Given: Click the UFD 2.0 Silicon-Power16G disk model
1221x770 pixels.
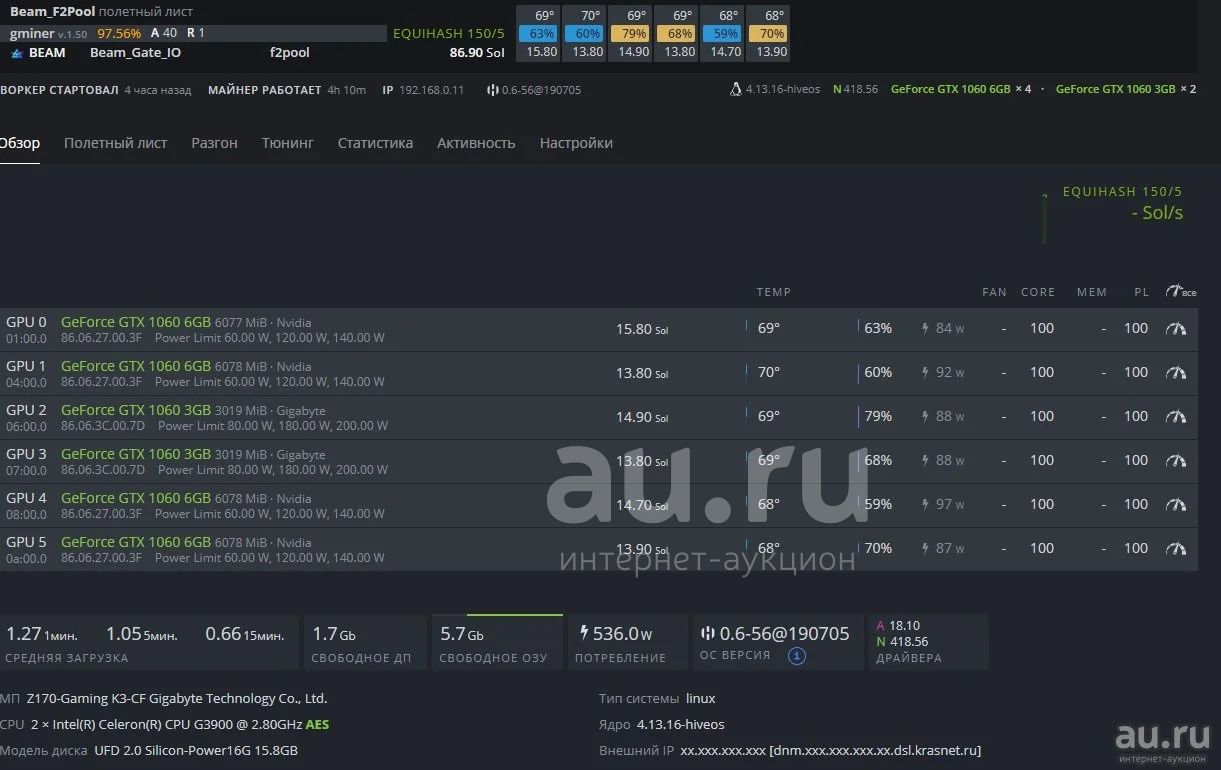Looking at the screenshot, I should tap(196, 750).
